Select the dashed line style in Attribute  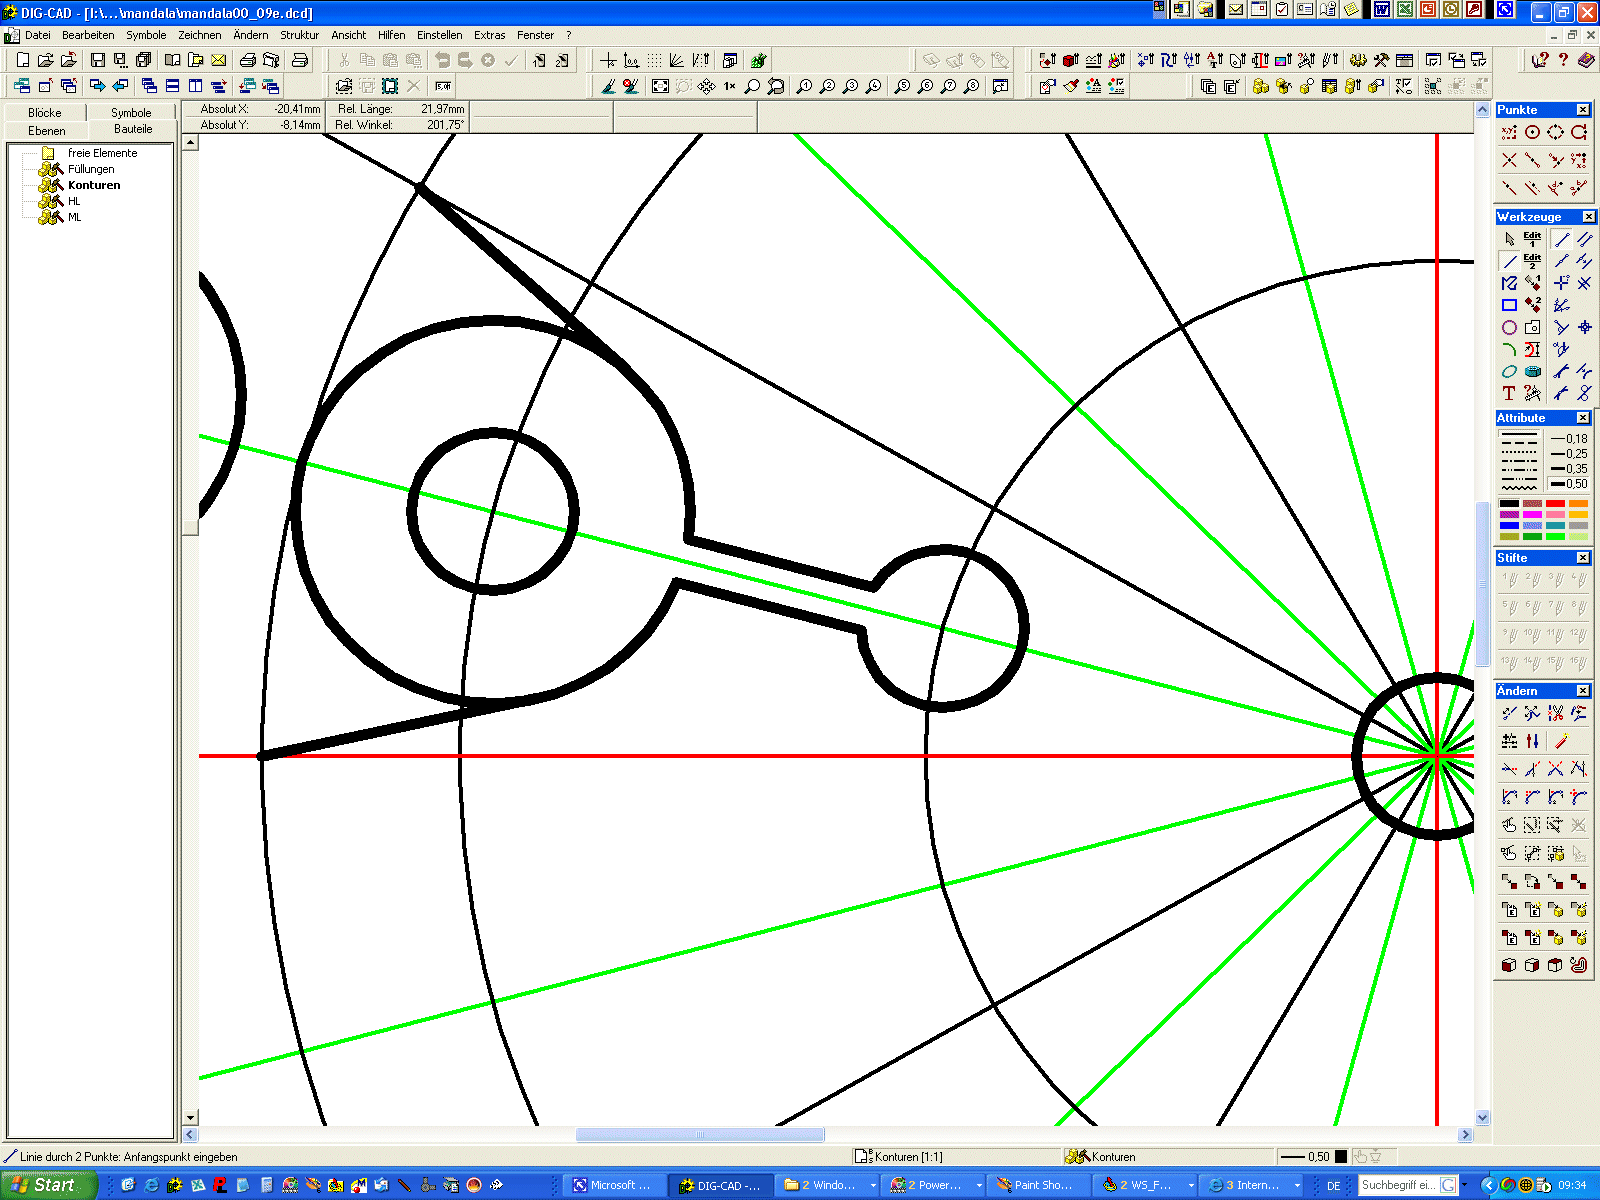click(x=1519, y=443)
